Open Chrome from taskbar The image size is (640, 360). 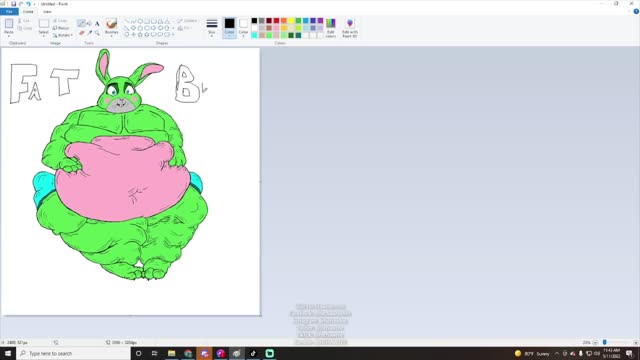pos(188,353)
